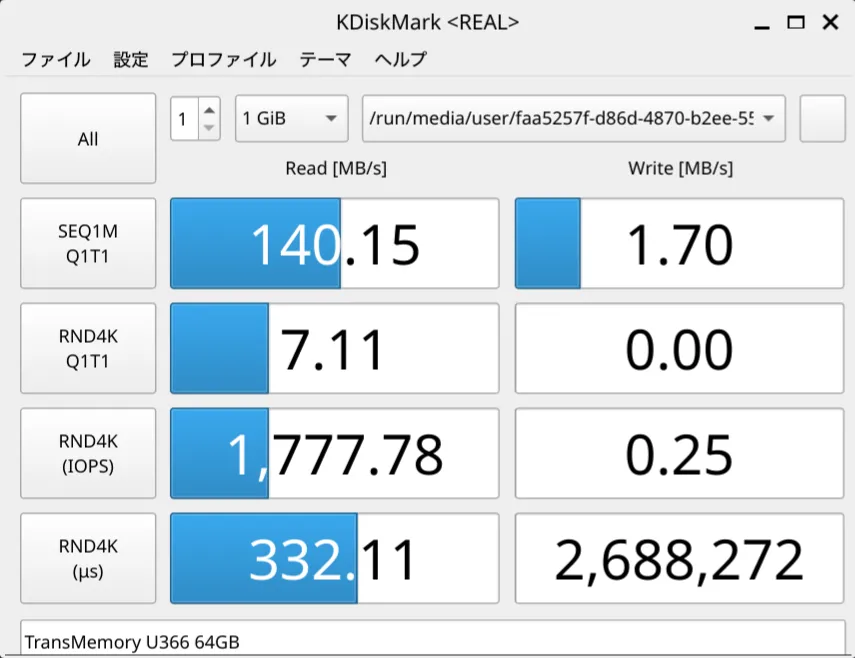Minimize the KDiskMark window

(764, 21)
